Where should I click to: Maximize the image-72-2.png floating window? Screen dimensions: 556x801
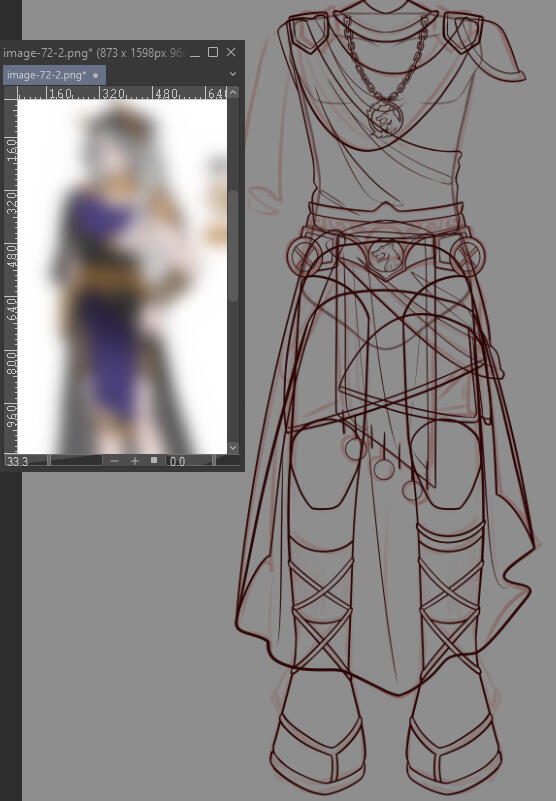coord(213,52)
